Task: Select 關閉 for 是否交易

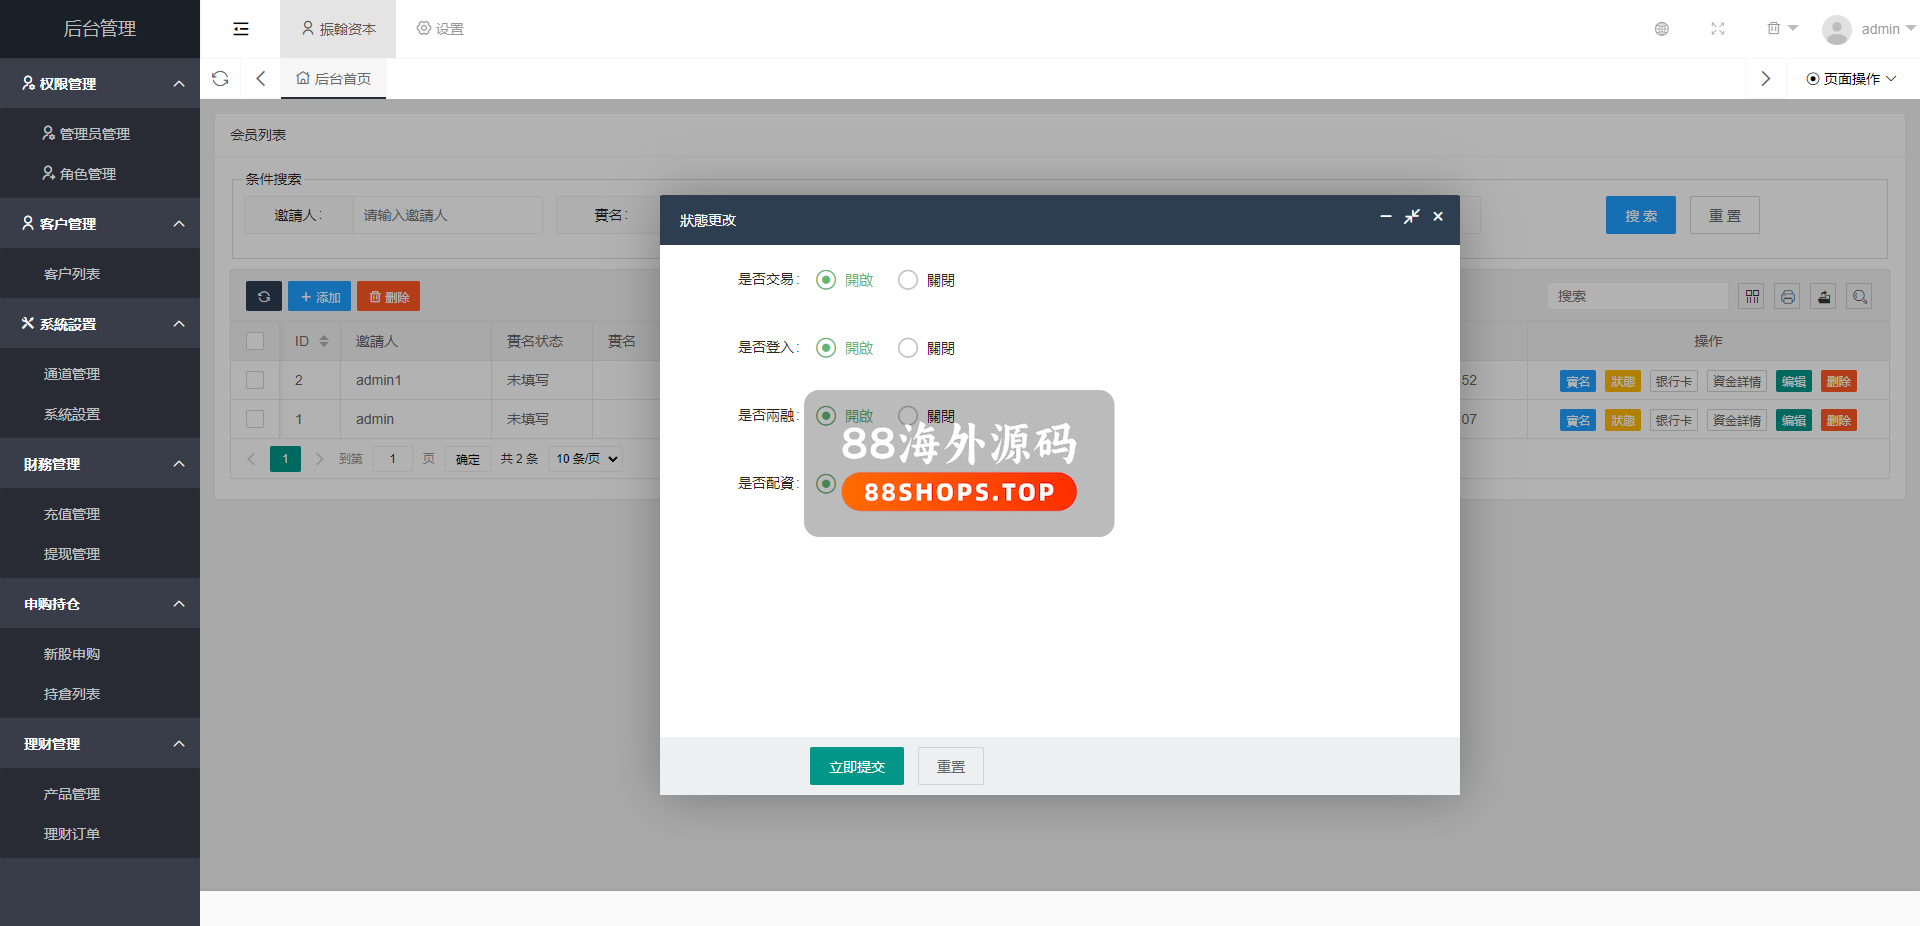Action: click(x=908, y=280)
